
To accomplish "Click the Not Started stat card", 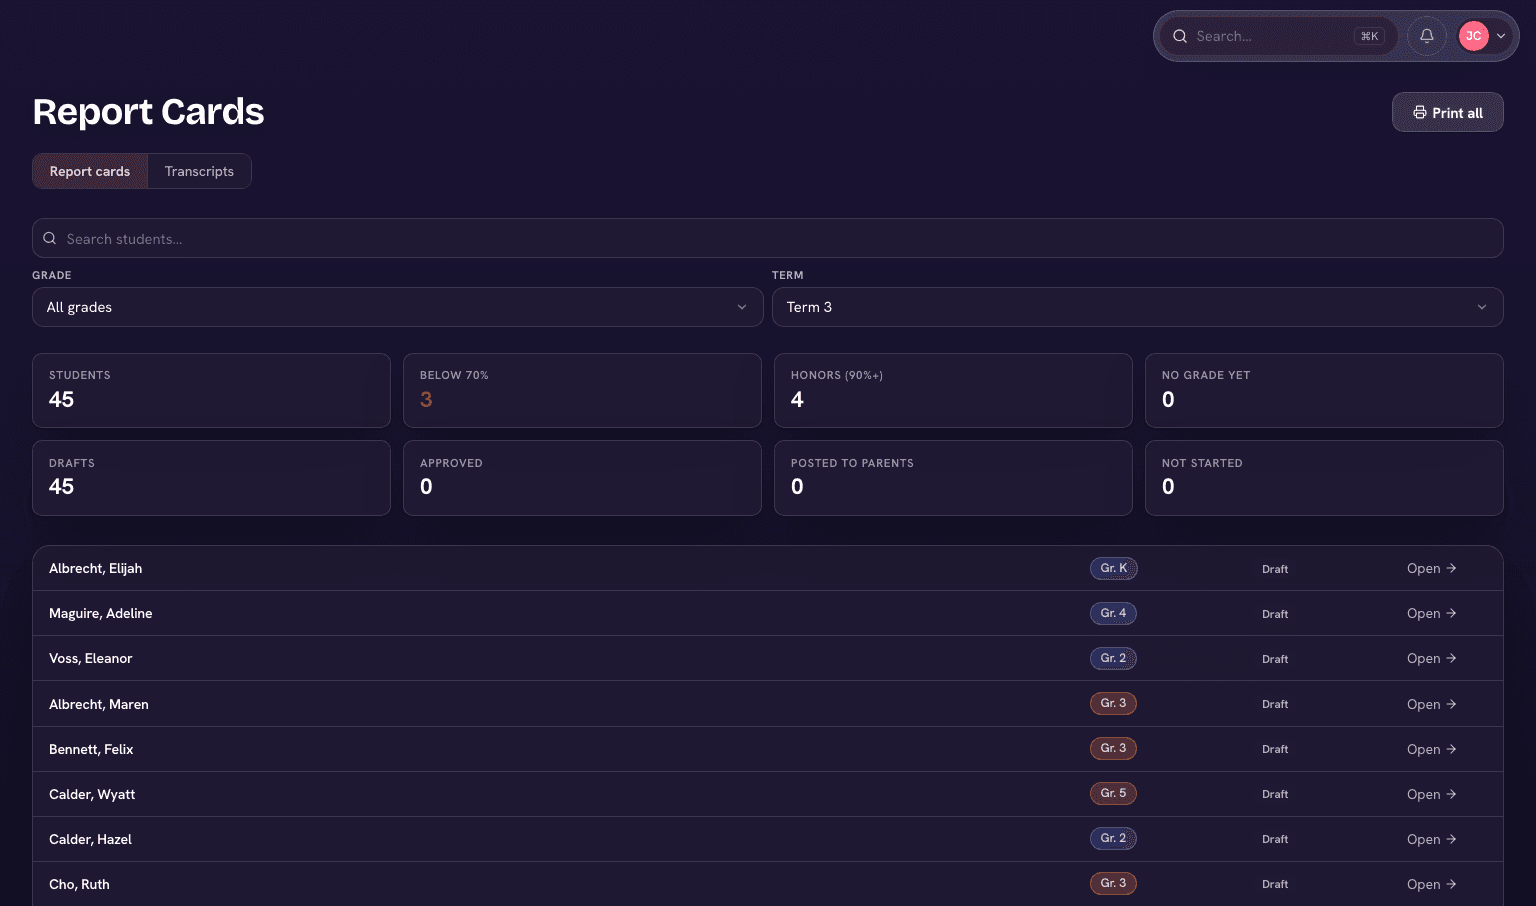I will click(x=1324, y=478).
